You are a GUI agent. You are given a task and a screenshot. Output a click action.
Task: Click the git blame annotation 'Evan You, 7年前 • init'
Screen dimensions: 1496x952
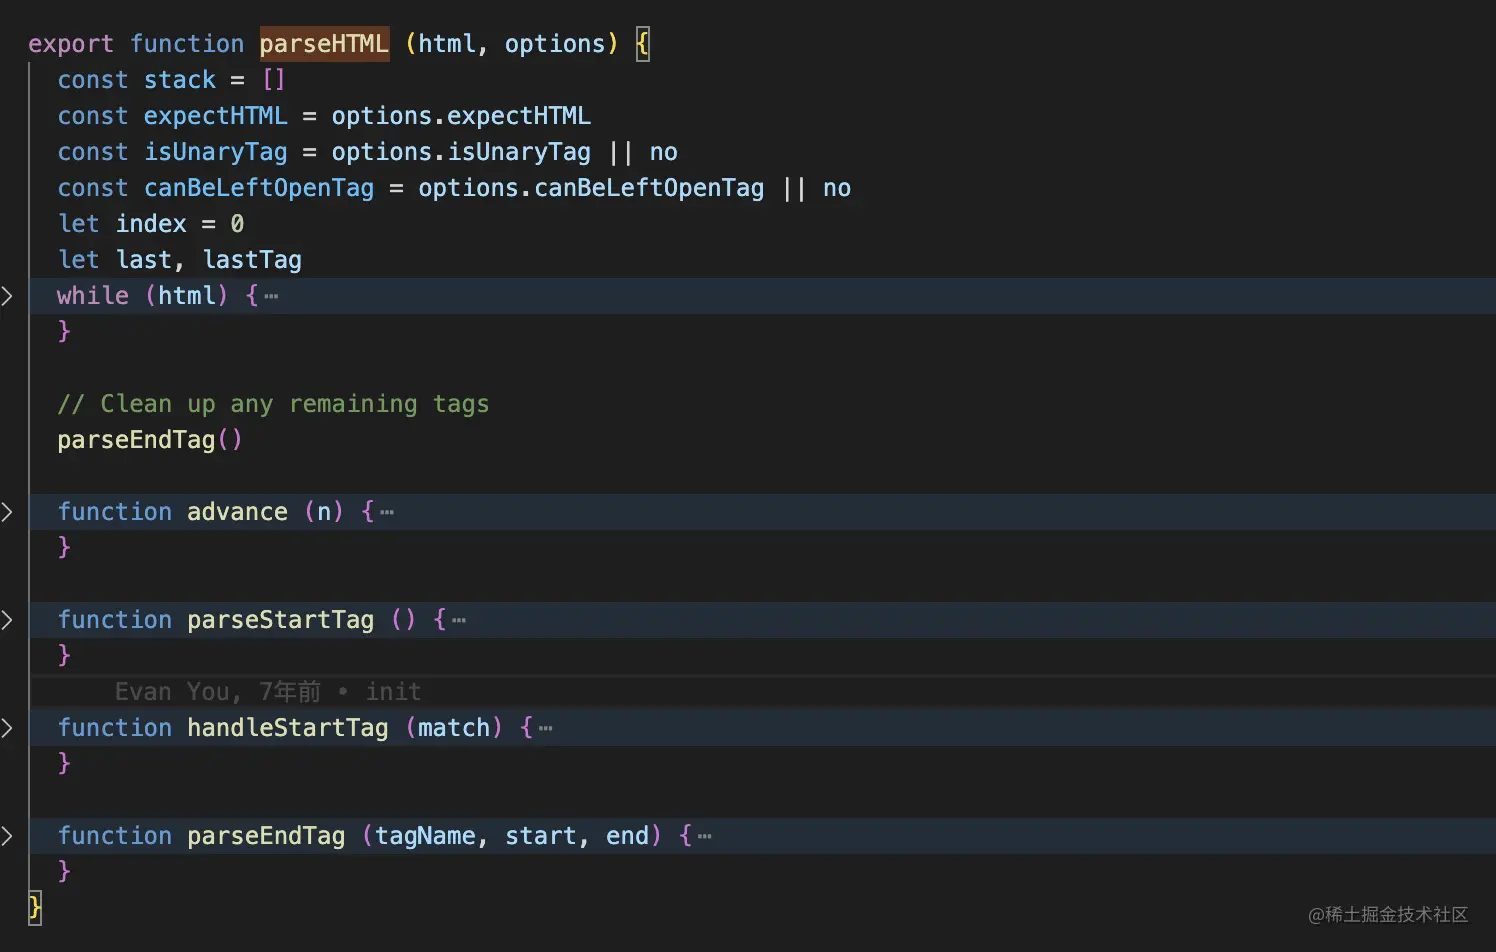pyautogui.click(x=268, y=692)
